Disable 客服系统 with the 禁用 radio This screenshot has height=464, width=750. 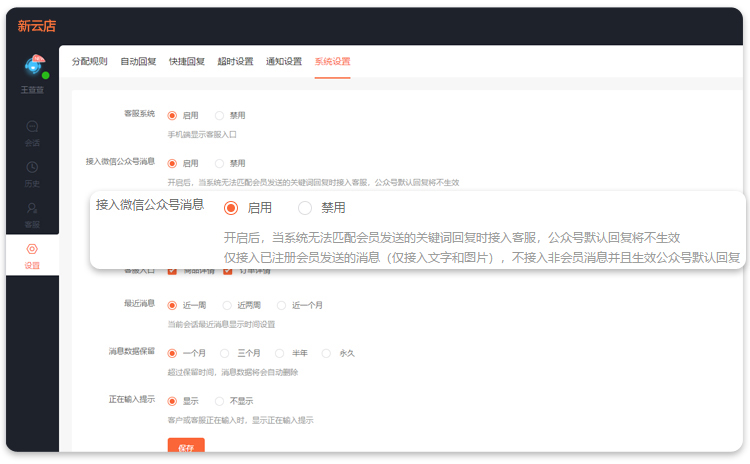[x=220, y=115]
